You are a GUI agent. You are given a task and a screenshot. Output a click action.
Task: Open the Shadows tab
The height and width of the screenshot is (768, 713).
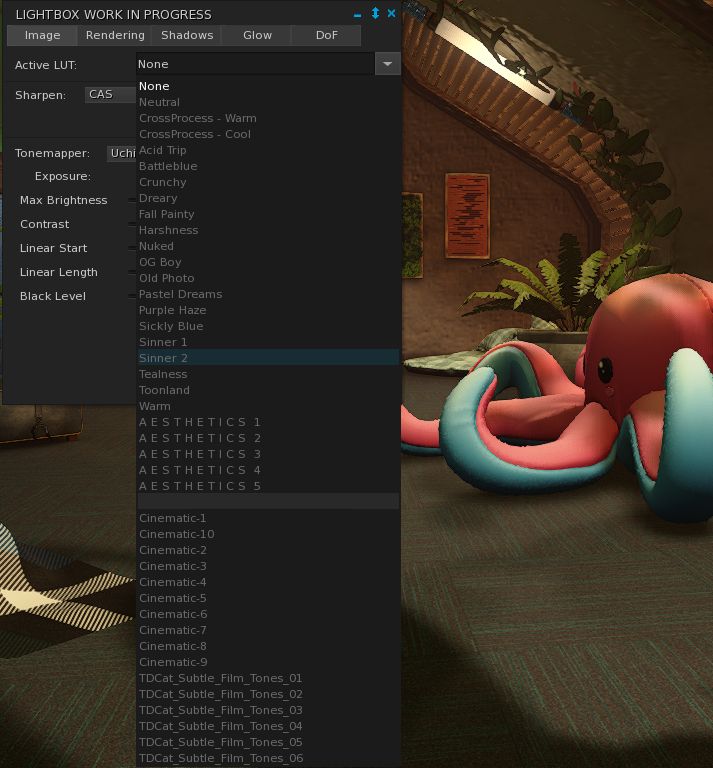click(x=187, y=35)
